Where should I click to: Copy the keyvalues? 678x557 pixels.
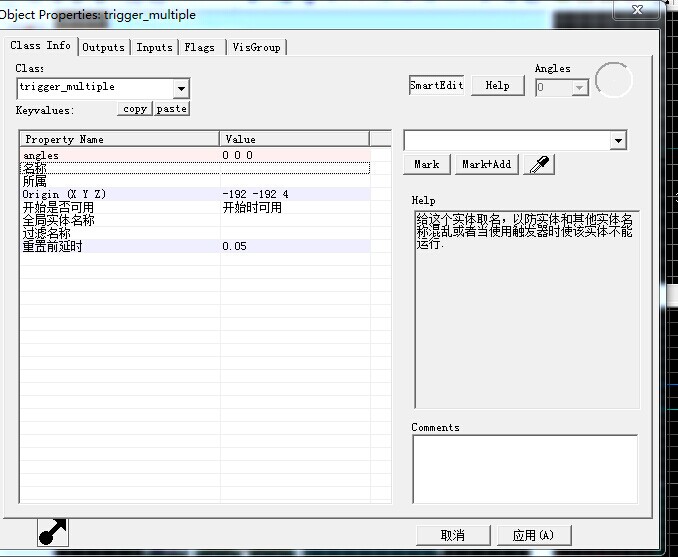135,109
